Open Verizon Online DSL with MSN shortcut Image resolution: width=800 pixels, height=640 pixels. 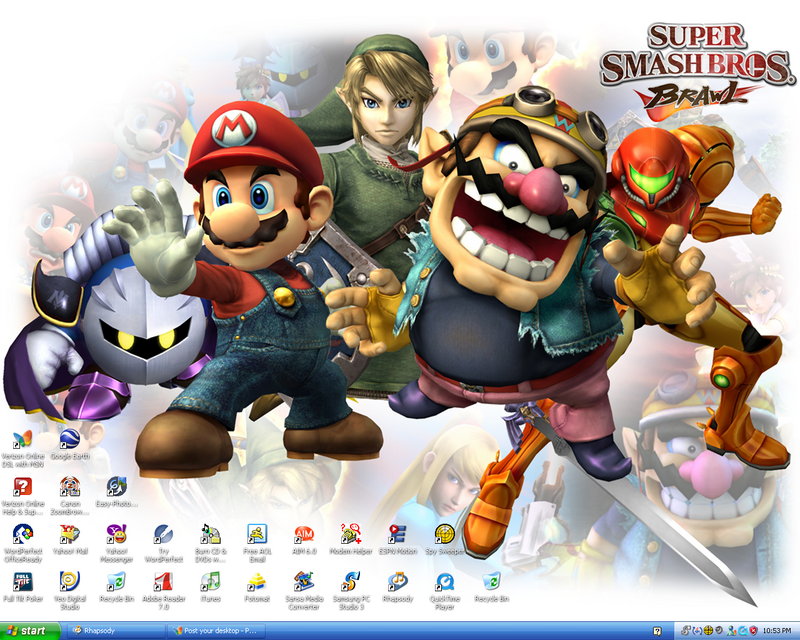pos(23,449)
